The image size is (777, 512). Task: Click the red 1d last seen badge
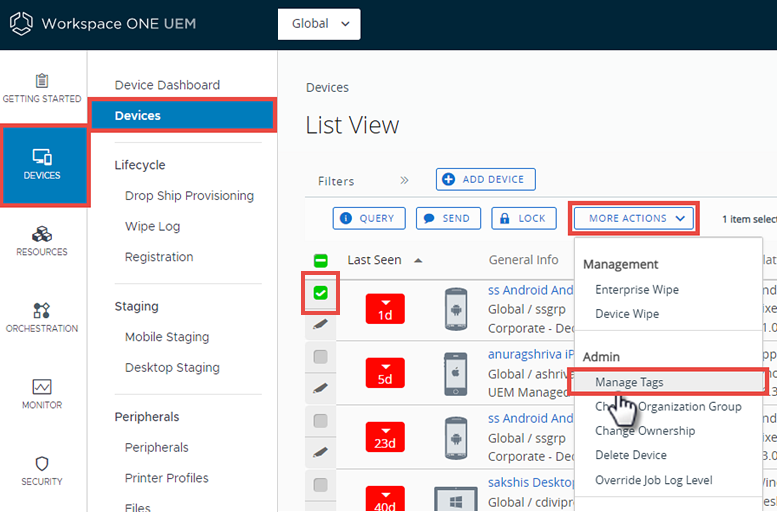385,309
